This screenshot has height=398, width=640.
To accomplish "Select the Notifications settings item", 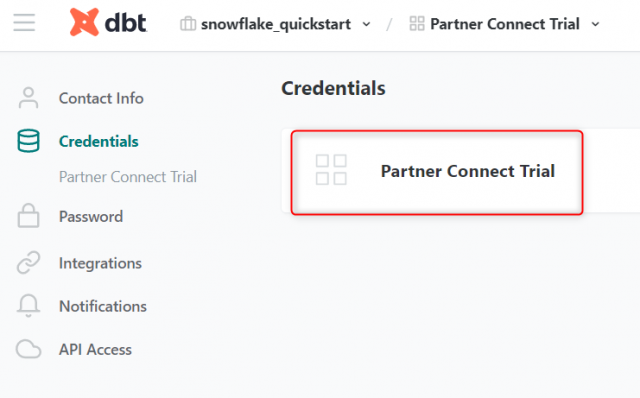I will tap(103, 306).
